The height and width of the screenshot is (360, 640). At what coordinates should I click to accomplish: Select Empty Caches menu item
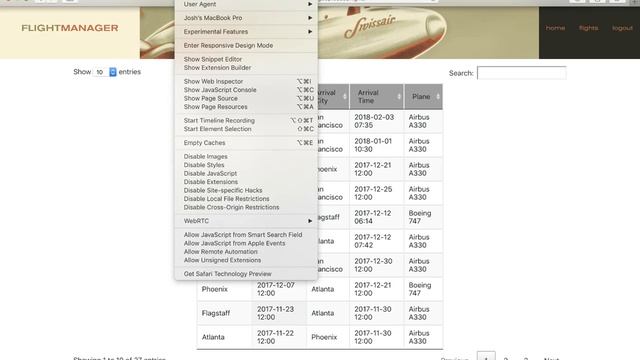pyautogui.click(x=246, y=143)
